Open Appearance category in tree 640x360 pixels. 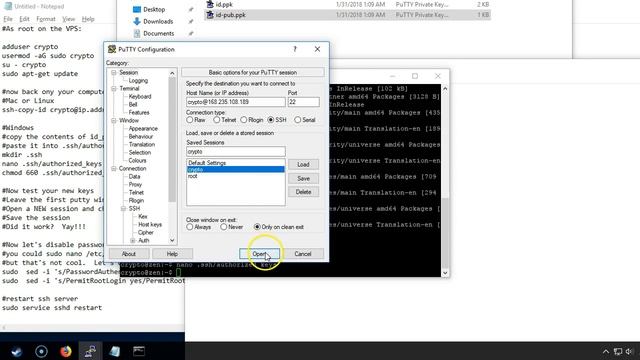(143, 129)
